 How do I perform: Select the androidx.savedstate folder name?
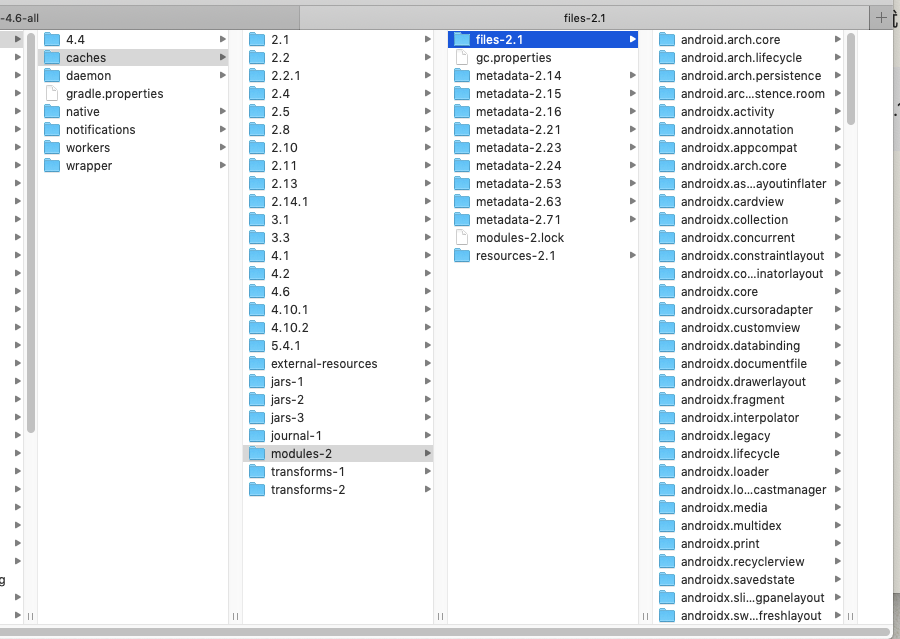738,579
